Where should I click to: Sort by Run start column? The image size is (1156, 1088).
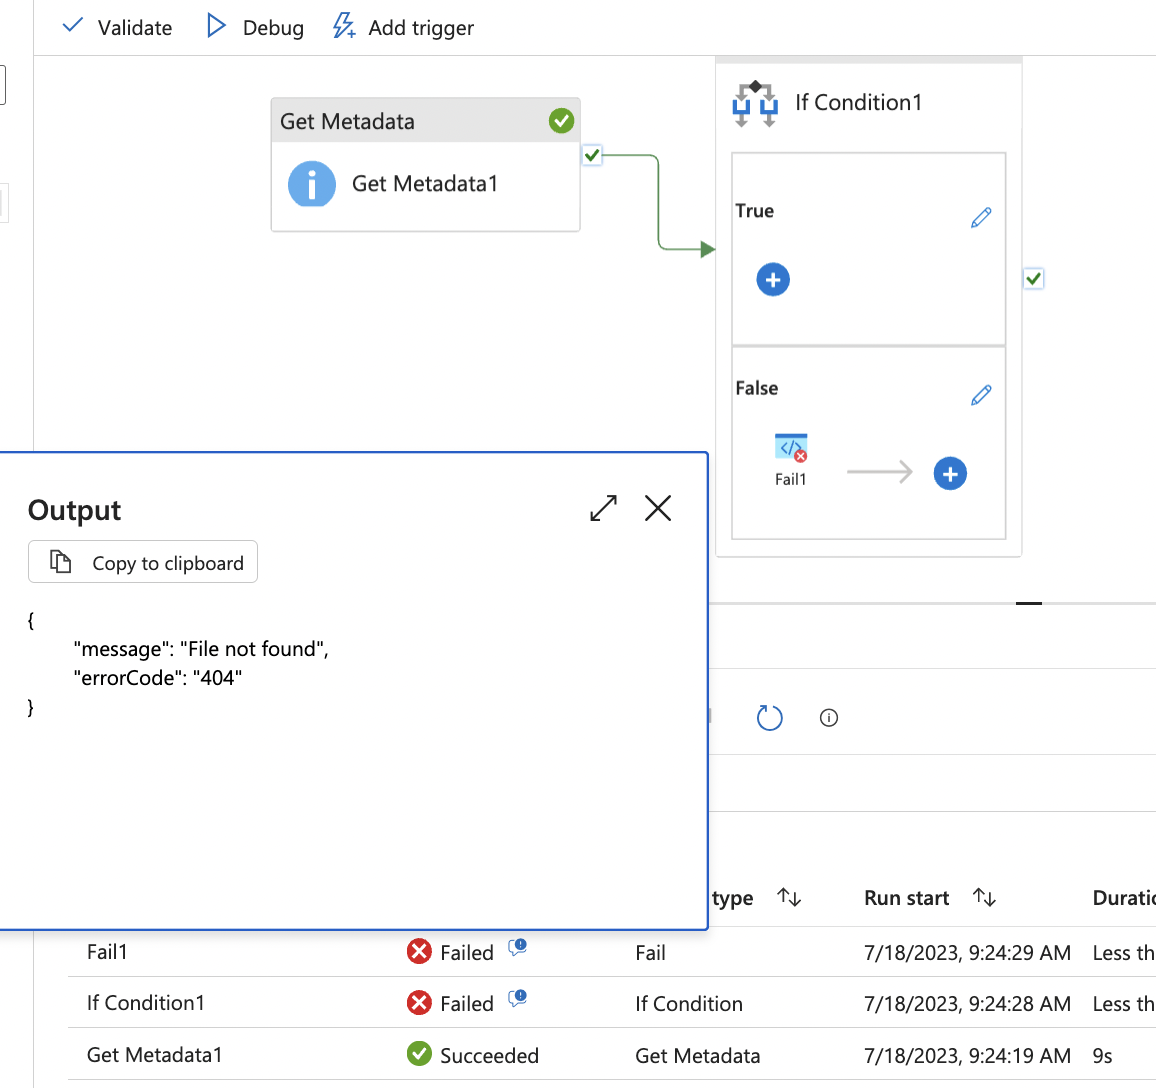tap(984, 897)
